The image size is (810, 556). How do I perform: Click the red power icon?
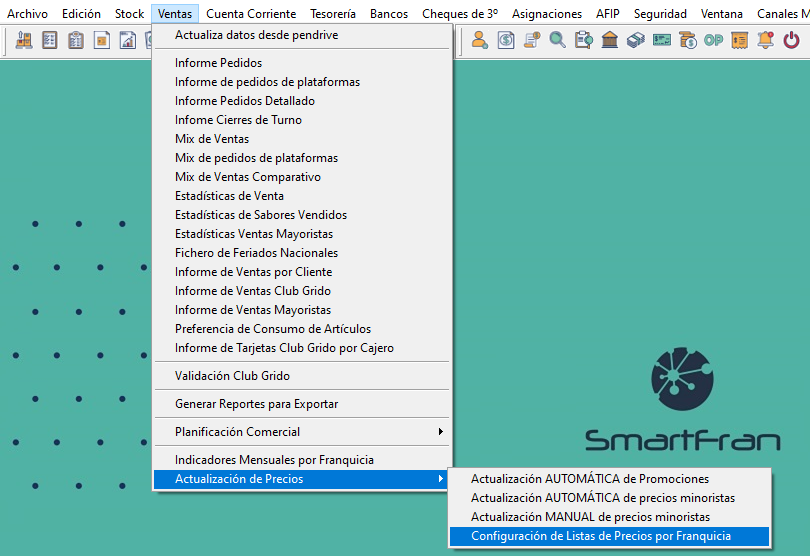(x=791, y=40)
